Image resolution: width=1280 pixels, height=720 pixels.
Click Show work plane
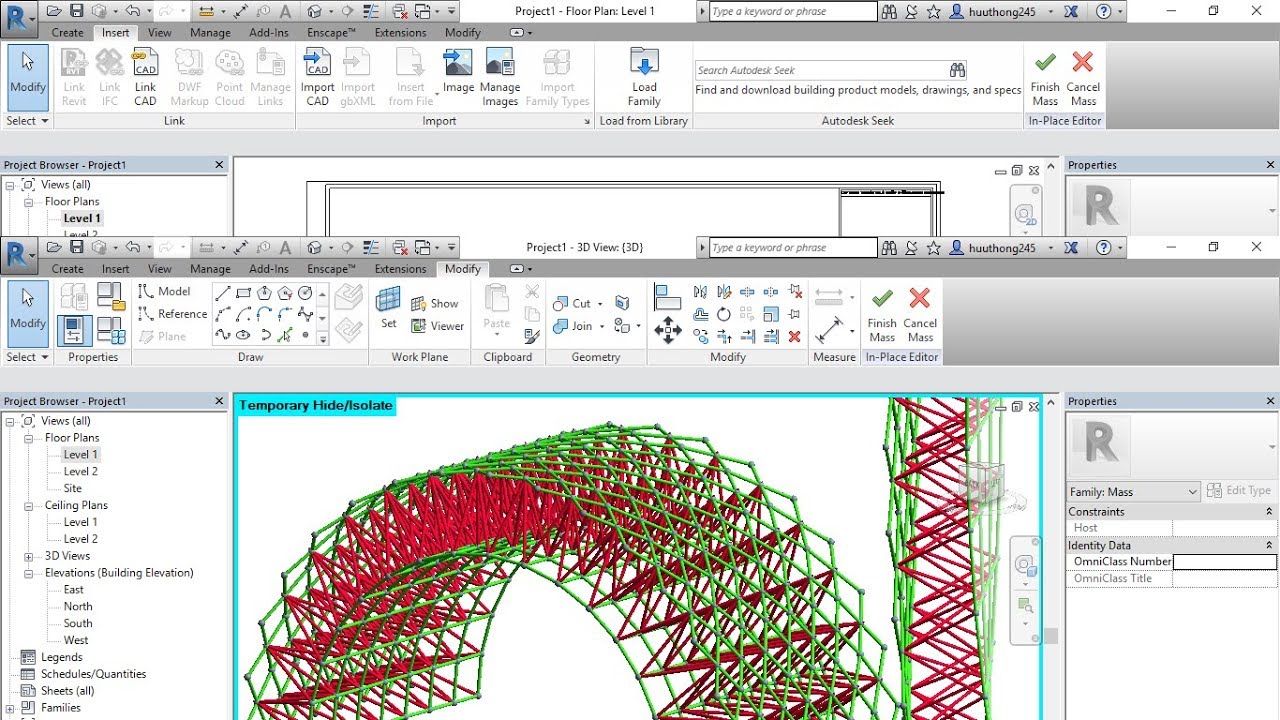point(433,303)
